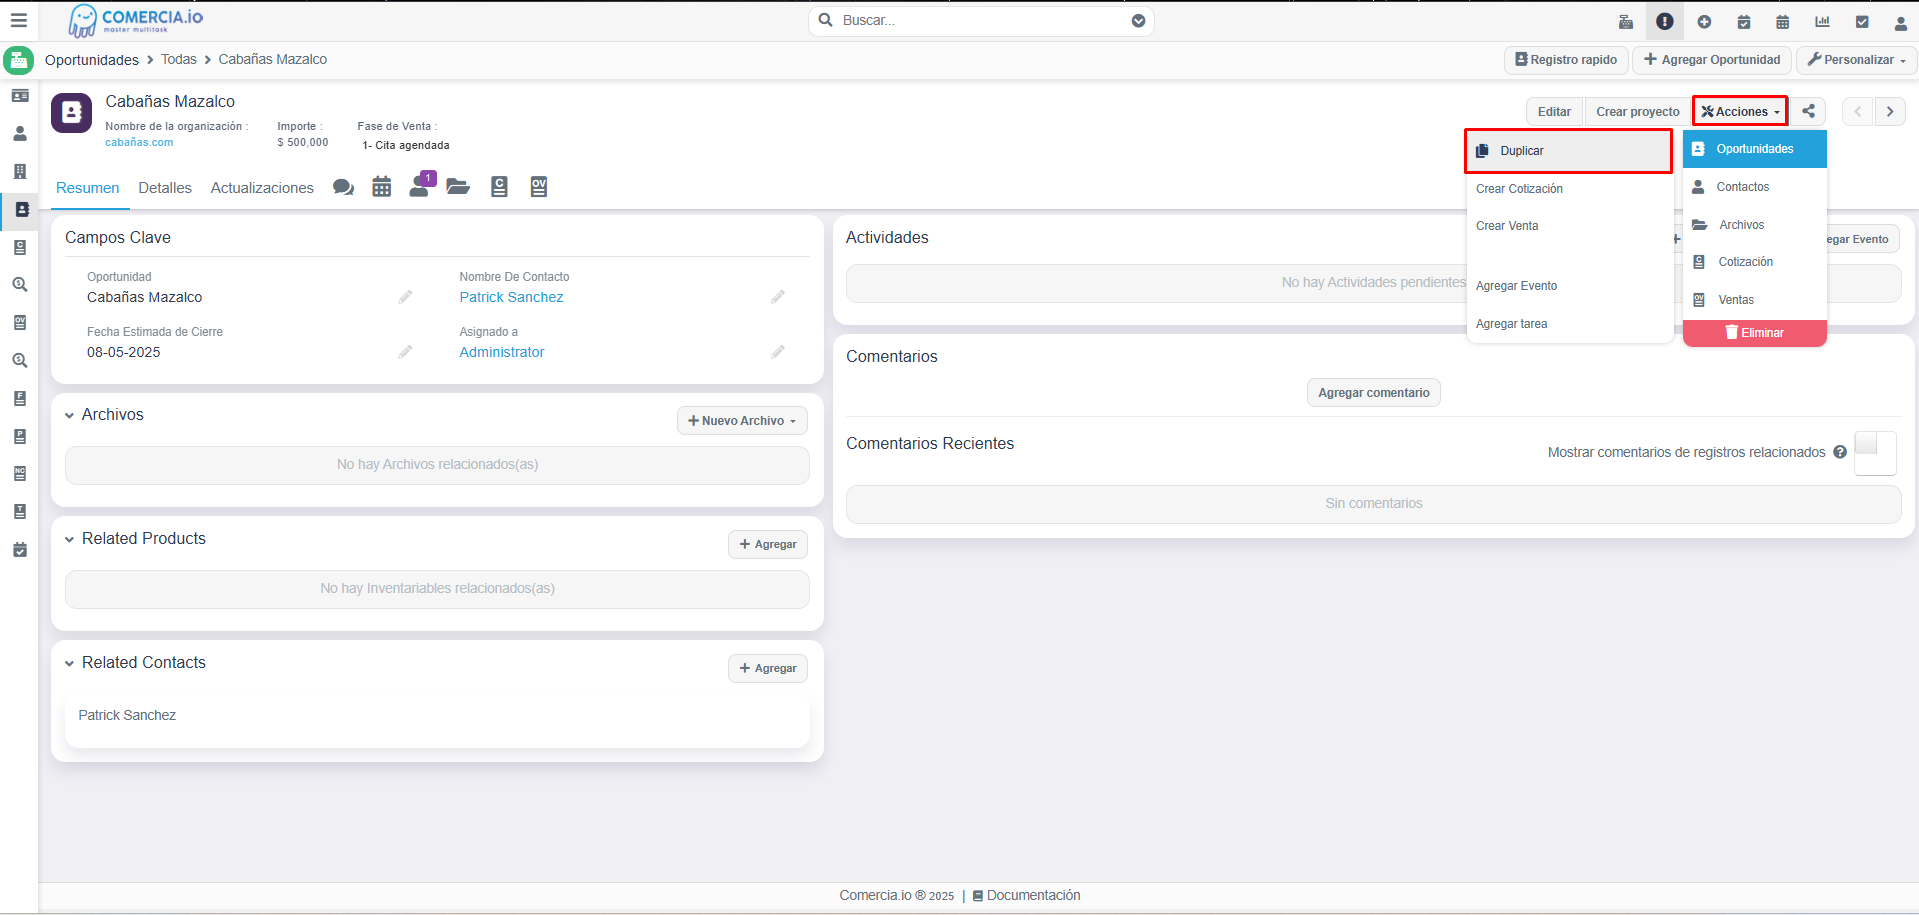Click the Buscar search field
The height and width of the screenshot is (915, 1919).
[980, 20]
